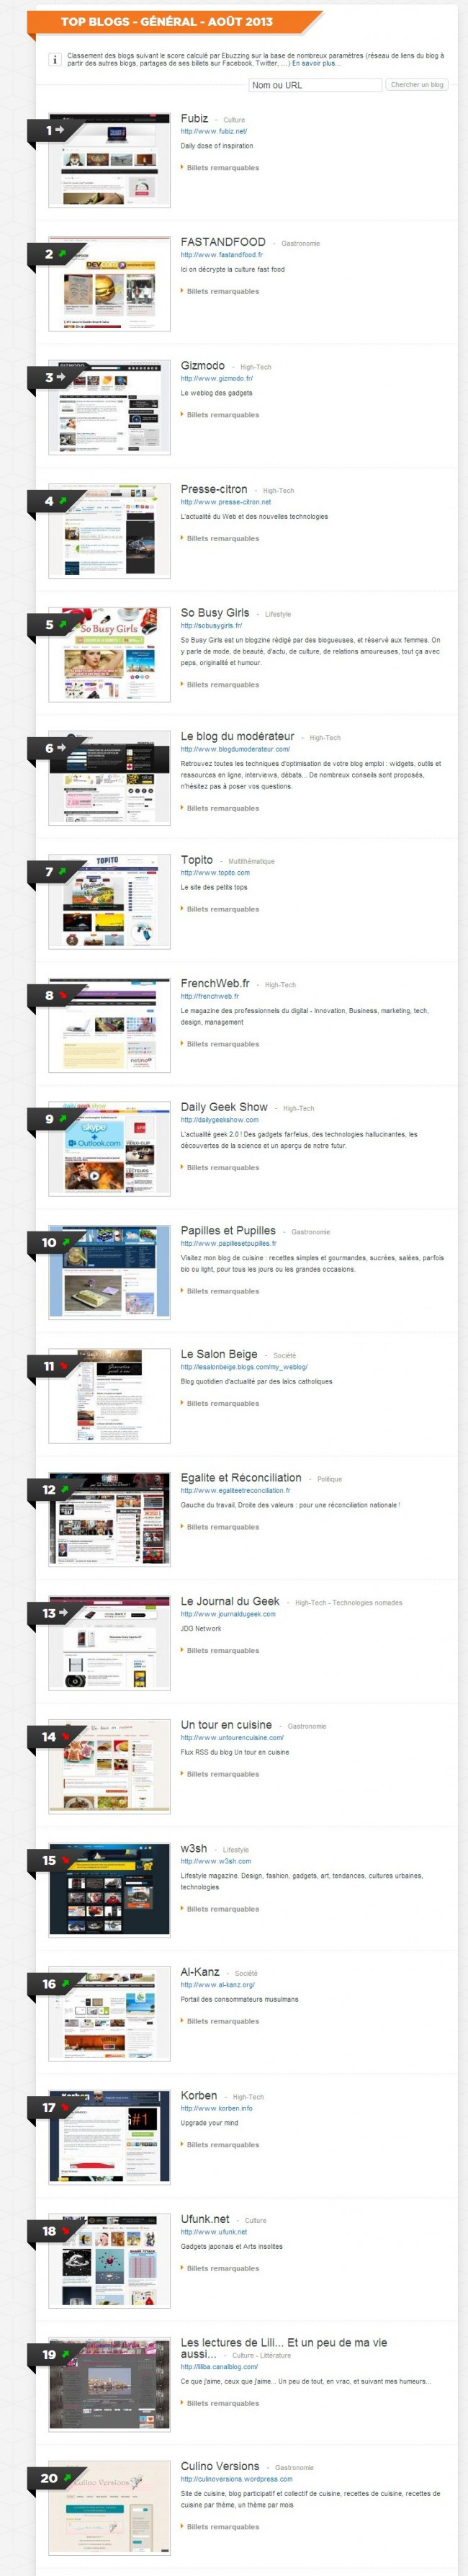Expand 'Billets remarquables' under Le blog du modérateur
468x2576 pixels.
[222, 808]
